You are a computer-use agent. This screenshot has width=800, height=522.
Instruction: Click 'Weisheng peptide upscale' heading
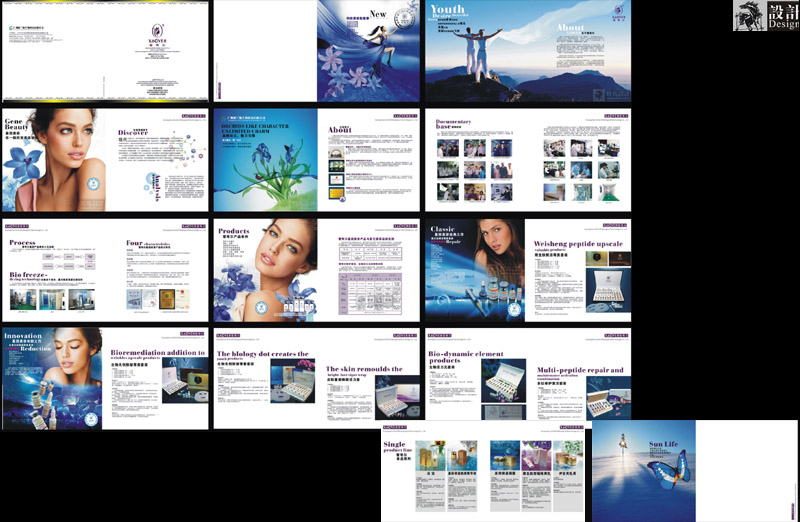578,244
